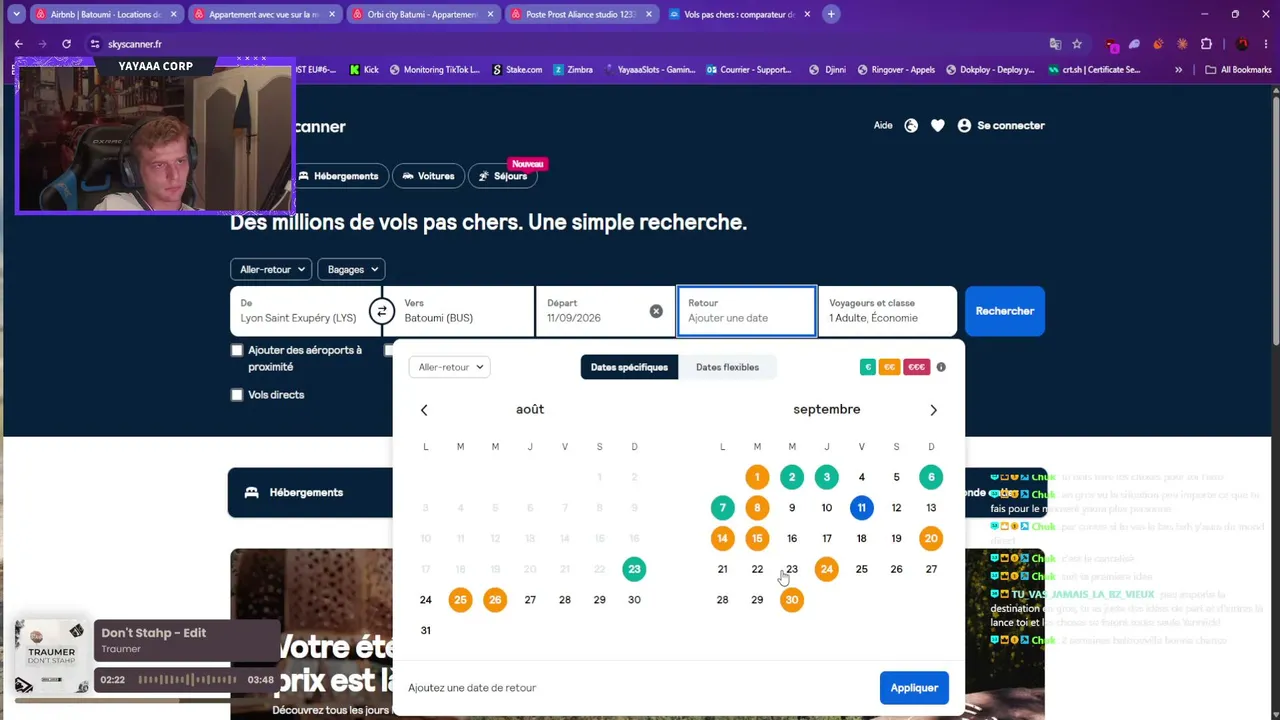Click Se connecter to sign in
Image resolution: width=1280 pixels, height=720 pixels.
pyautogui.click(x=1001, y=126)
